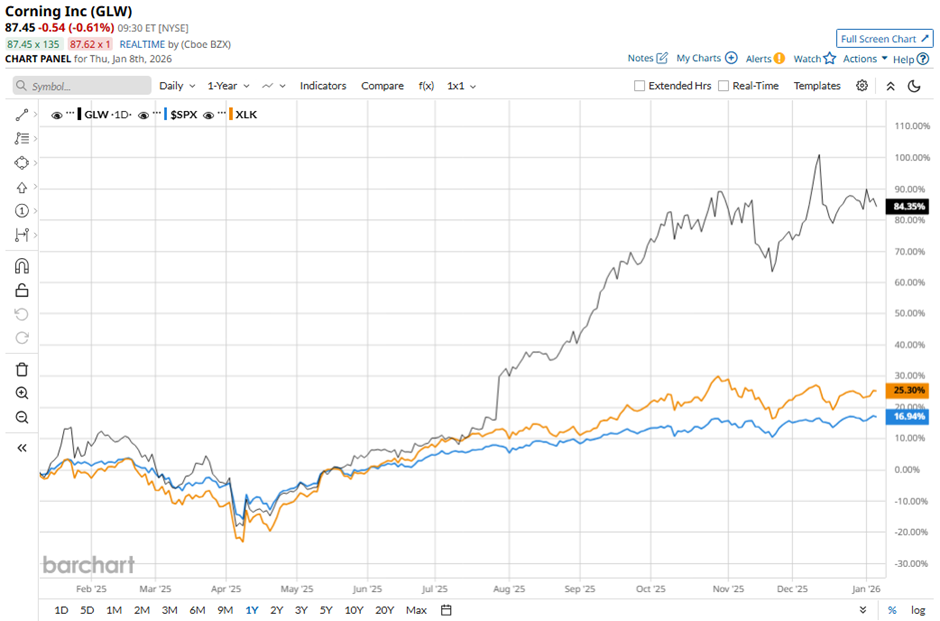Collapse the drawing tools sidebar
The image size is (940, 621).
(22, 448)
